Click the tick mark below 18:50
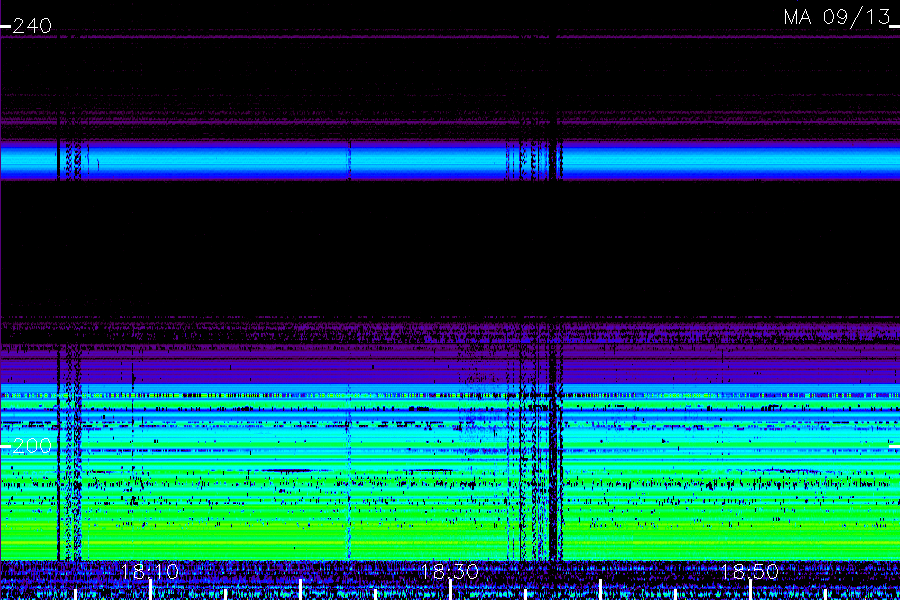The height and width of the screenshot is (600, 900). click(x=750, y=590)
